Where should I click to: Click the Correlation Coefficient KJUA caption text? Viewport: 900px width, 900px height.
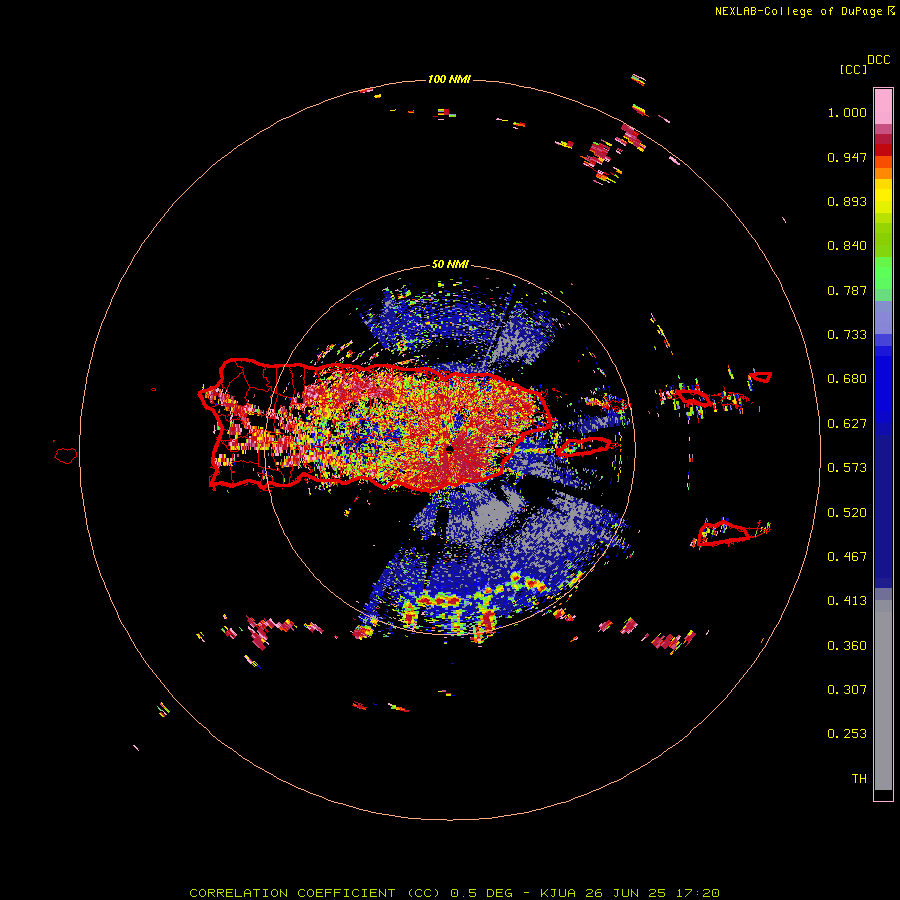point(454,893)
